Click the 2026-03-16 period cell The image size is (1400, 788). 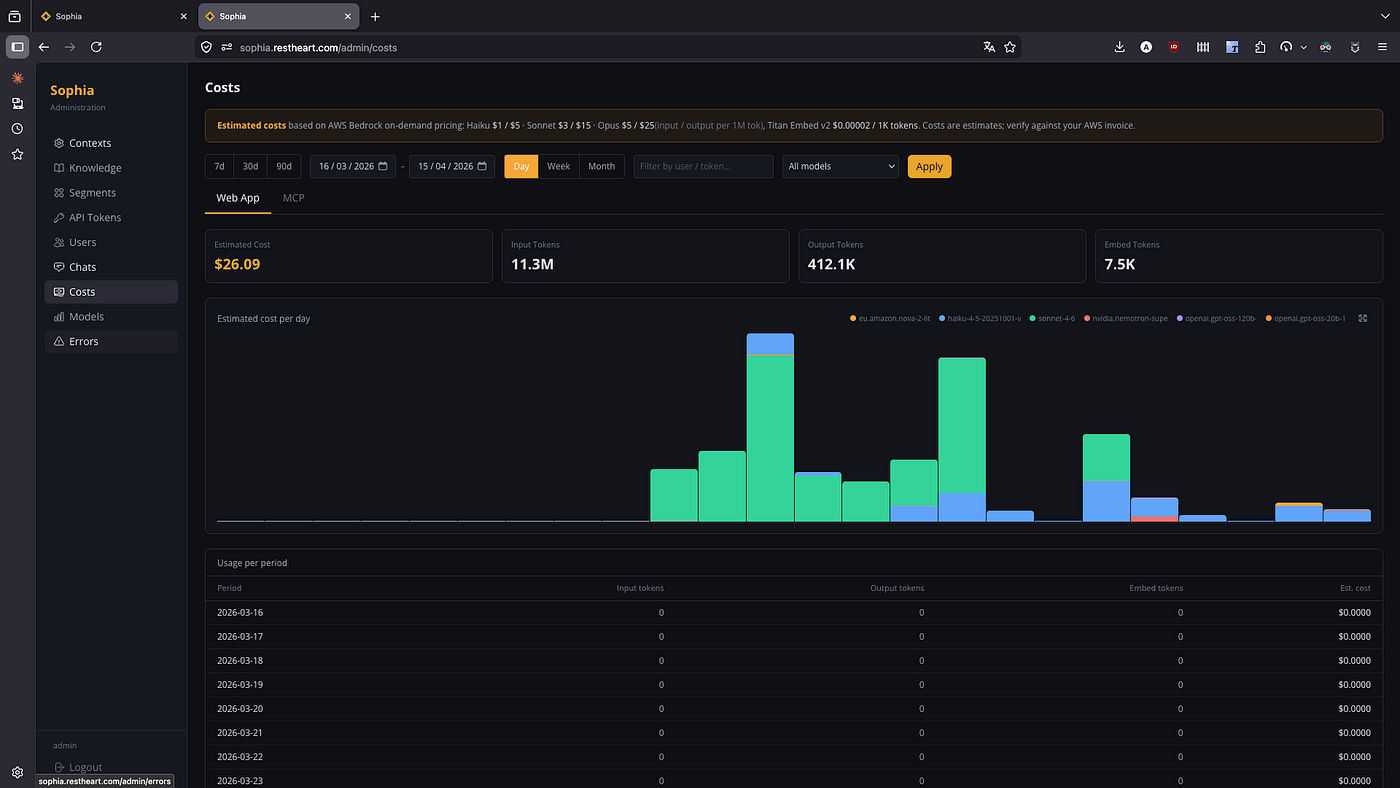click(240, 612)
